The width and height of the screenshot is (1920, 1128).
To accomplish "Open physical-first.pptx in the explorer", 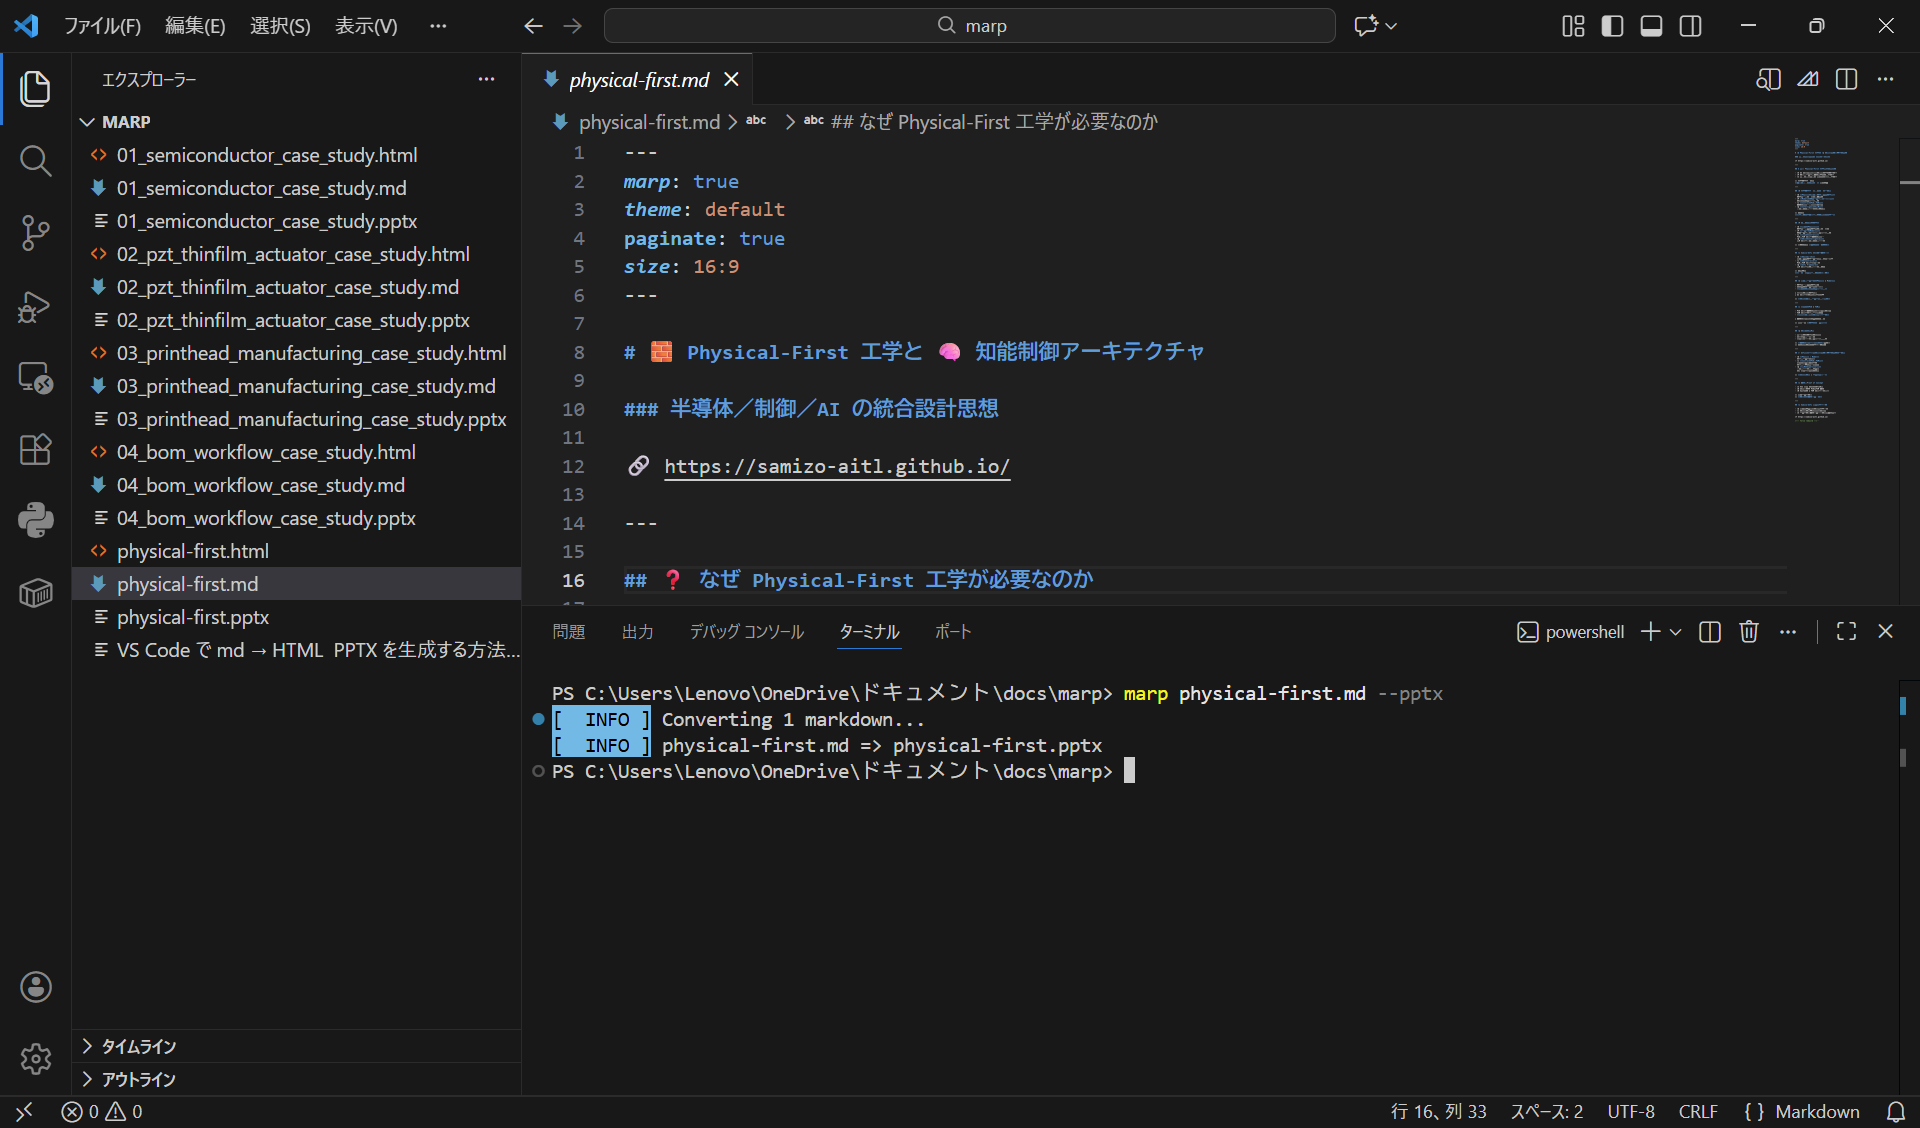I will point(193,617).
